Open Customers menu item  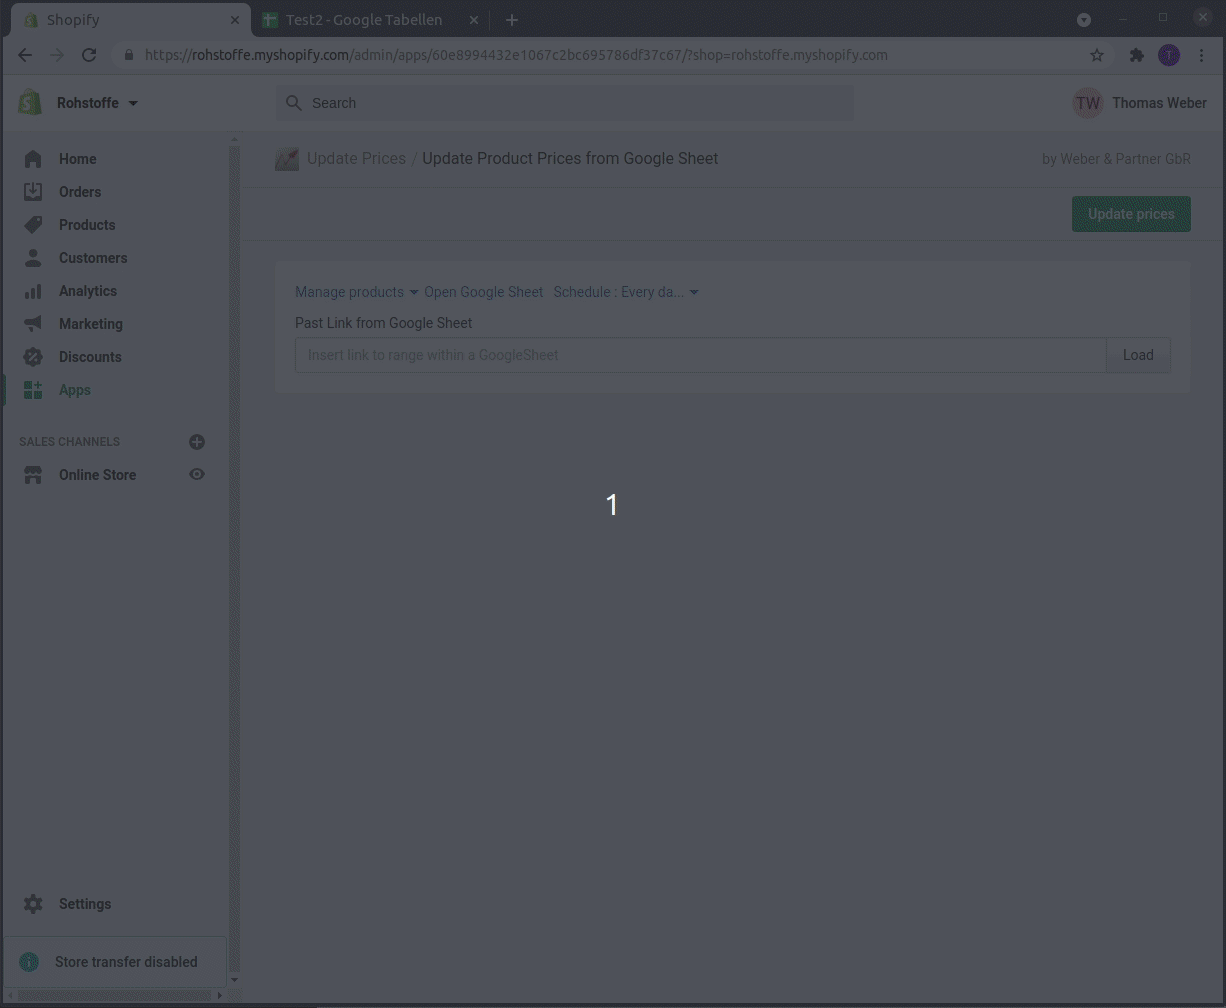click(x=93, y=258)
